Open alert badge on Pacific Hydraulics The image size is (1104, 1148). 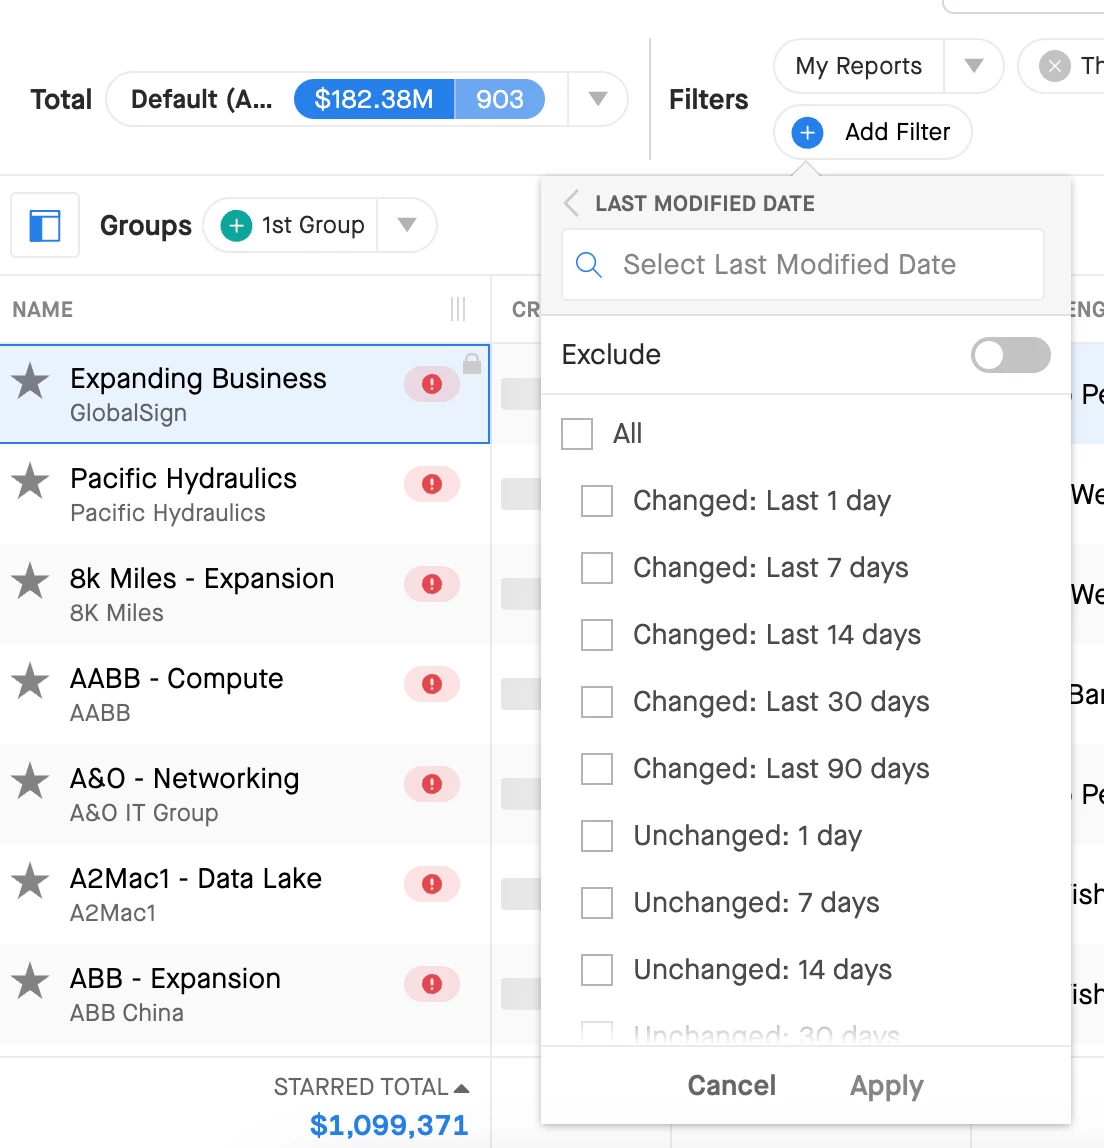pos(432,484)
